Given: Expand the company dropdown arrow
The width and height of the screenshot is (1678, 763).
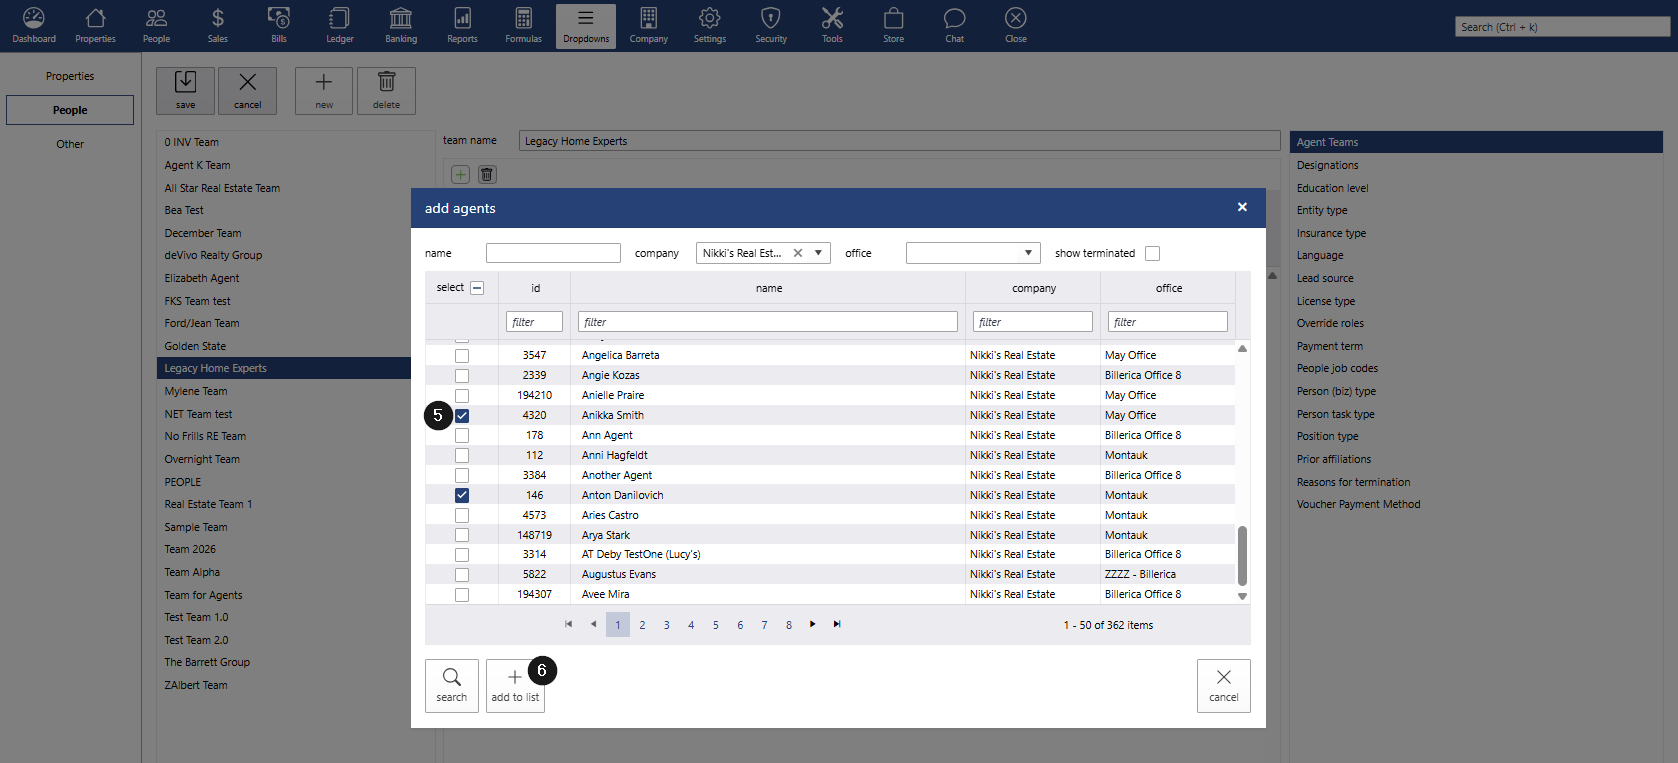Looking at the screenshot, I should 818,253.
